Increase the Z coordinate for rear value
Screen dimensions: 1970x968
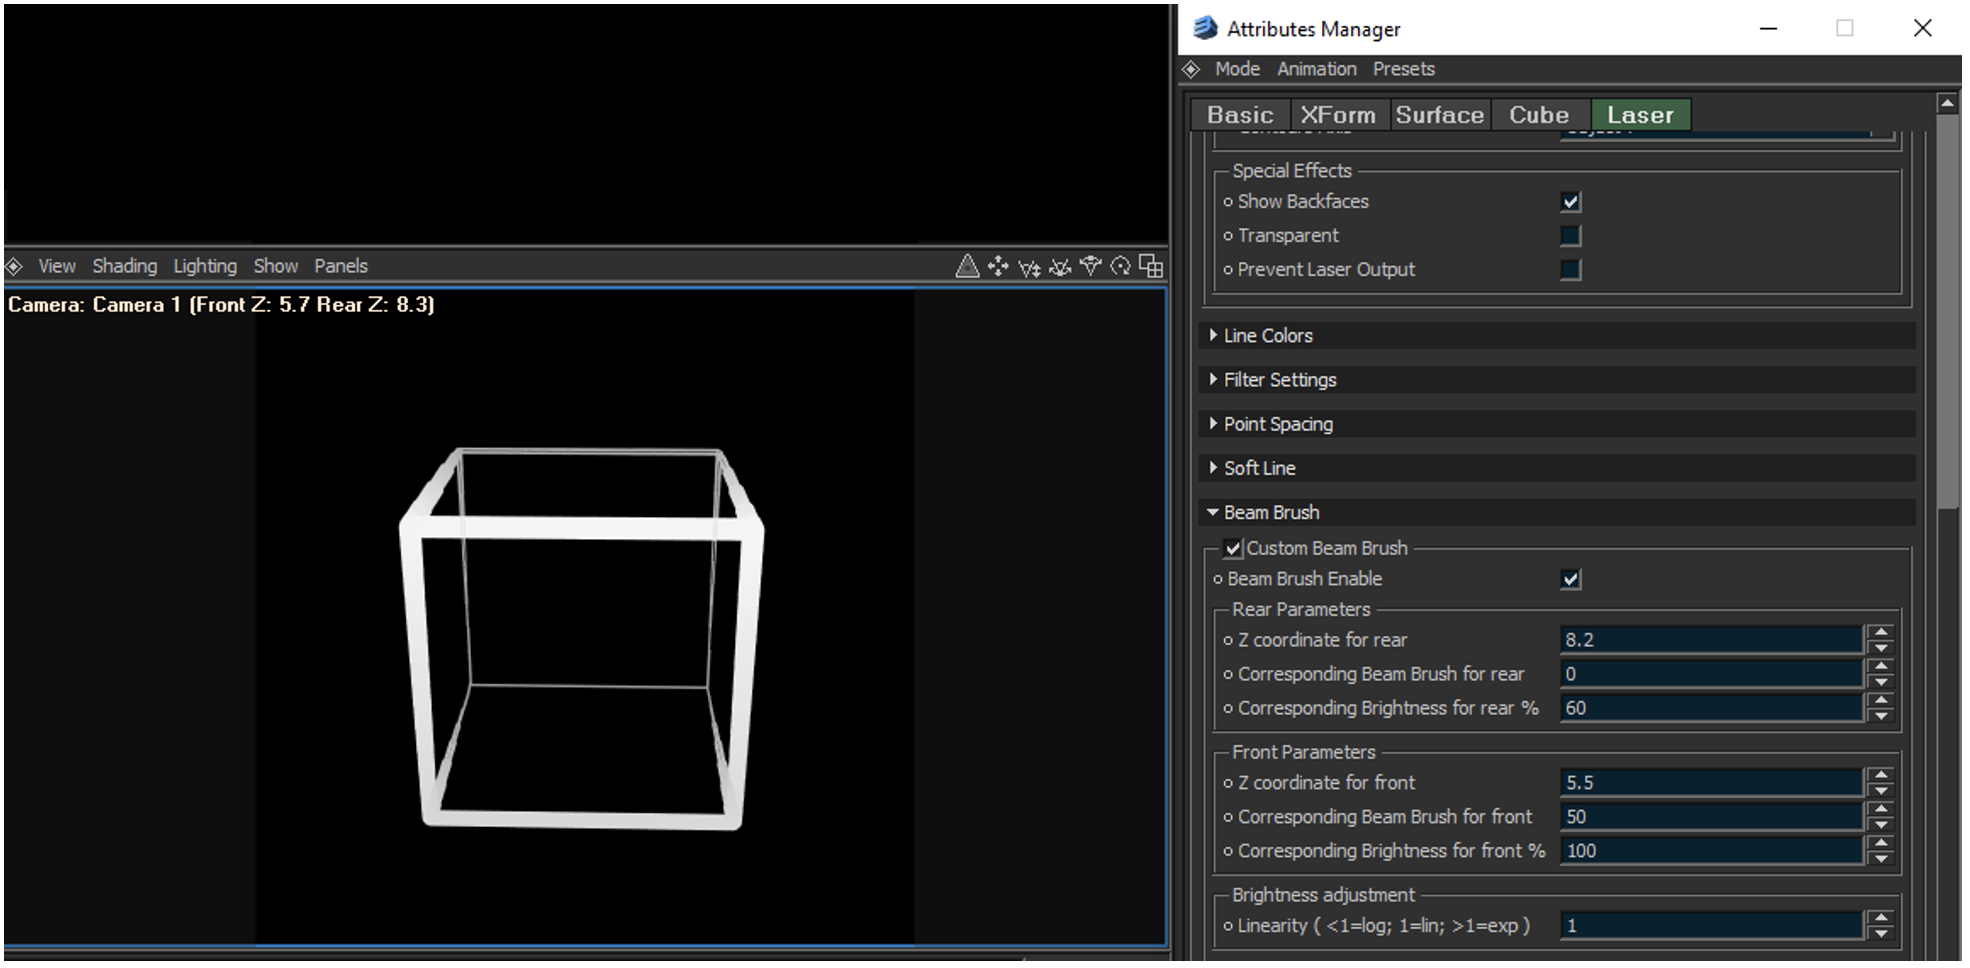pyautogui.click(x=1881, y=632)
